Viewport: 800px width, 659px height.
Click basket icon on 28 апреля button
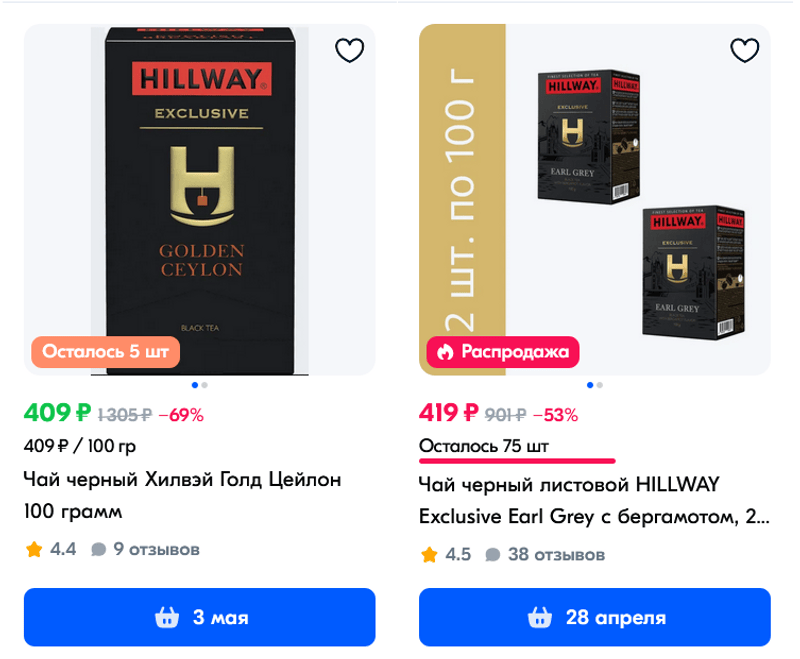[x=540, y=617]
